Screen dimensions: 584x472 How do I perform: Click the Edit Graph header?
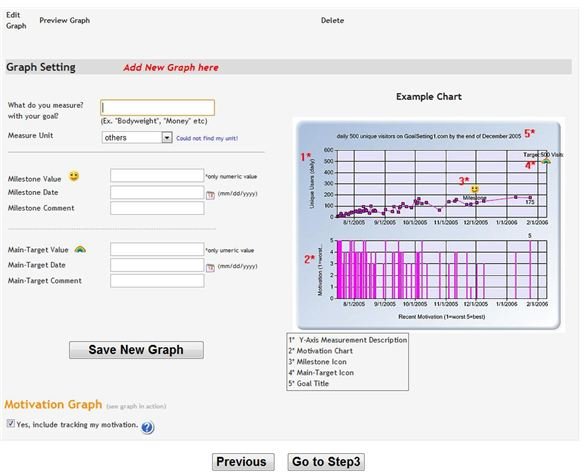[16, 20]
